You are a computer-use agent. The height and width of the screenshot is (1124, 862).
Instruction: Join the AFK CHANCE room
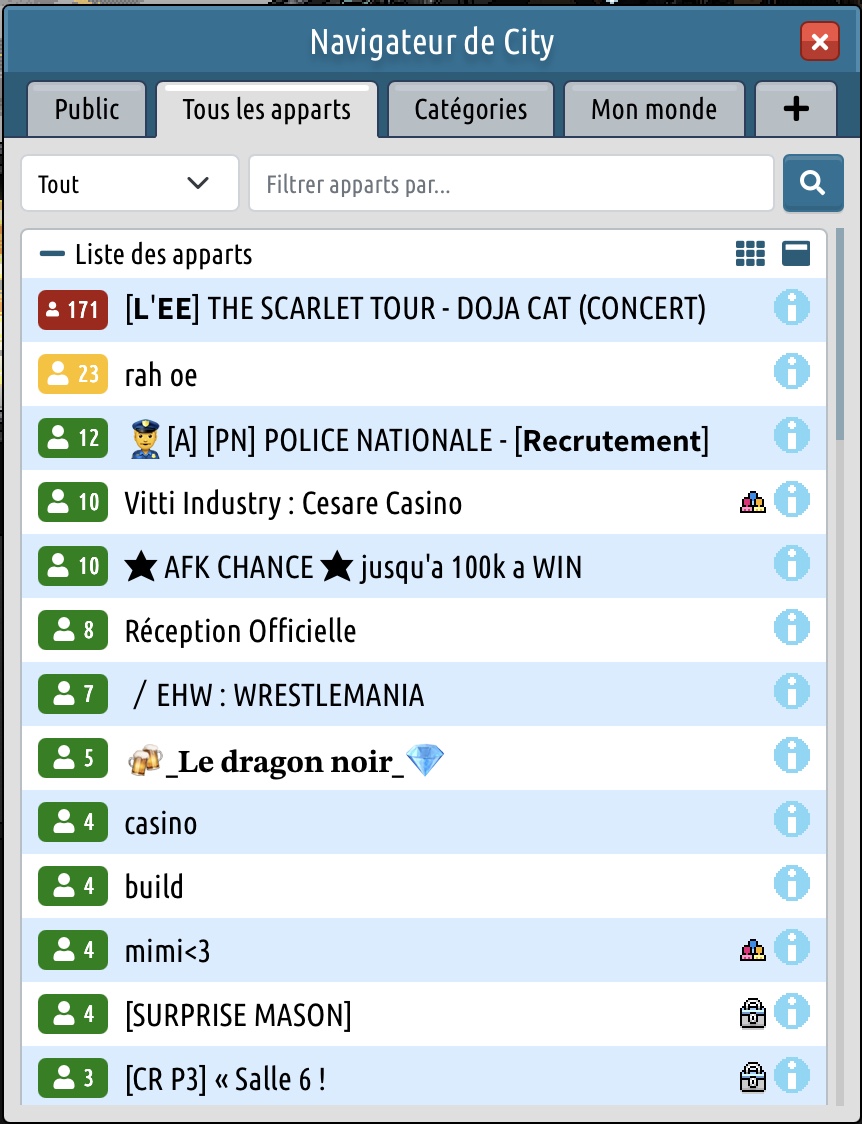[353, 567]
